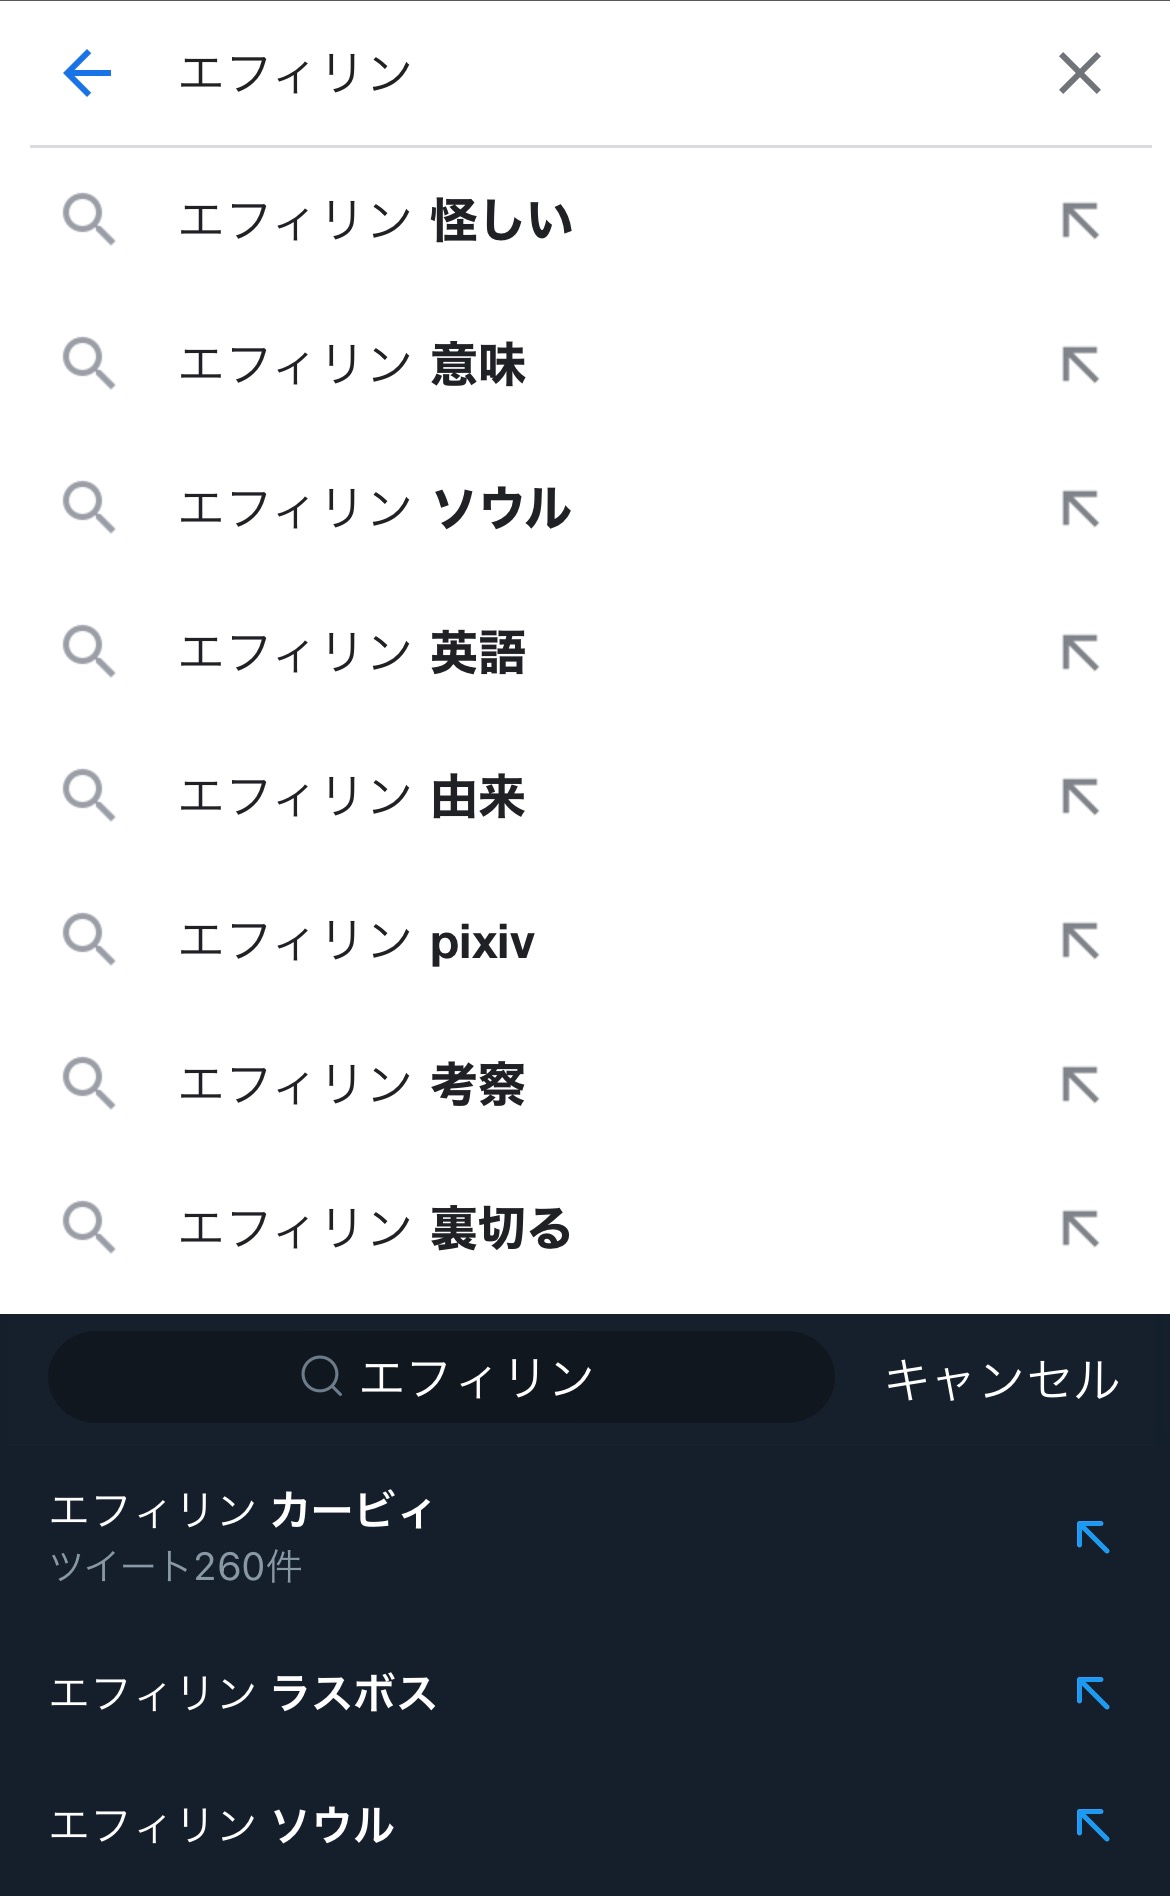Tap the magnifier beside エフィリン 怪しい

88,220
